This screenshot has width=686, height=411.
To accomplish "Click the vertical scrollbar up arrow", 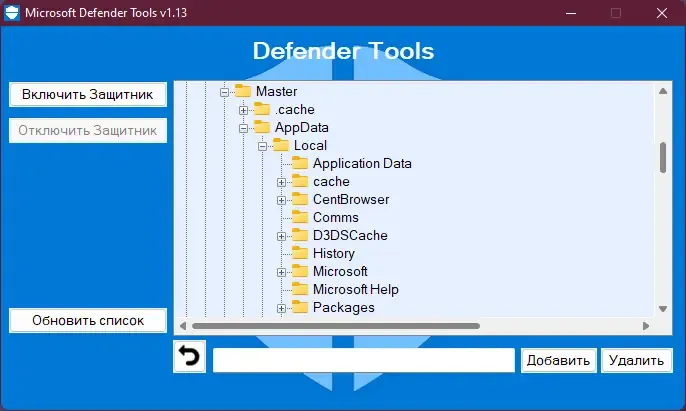I will pyautogui.click(x=663, y=91).
